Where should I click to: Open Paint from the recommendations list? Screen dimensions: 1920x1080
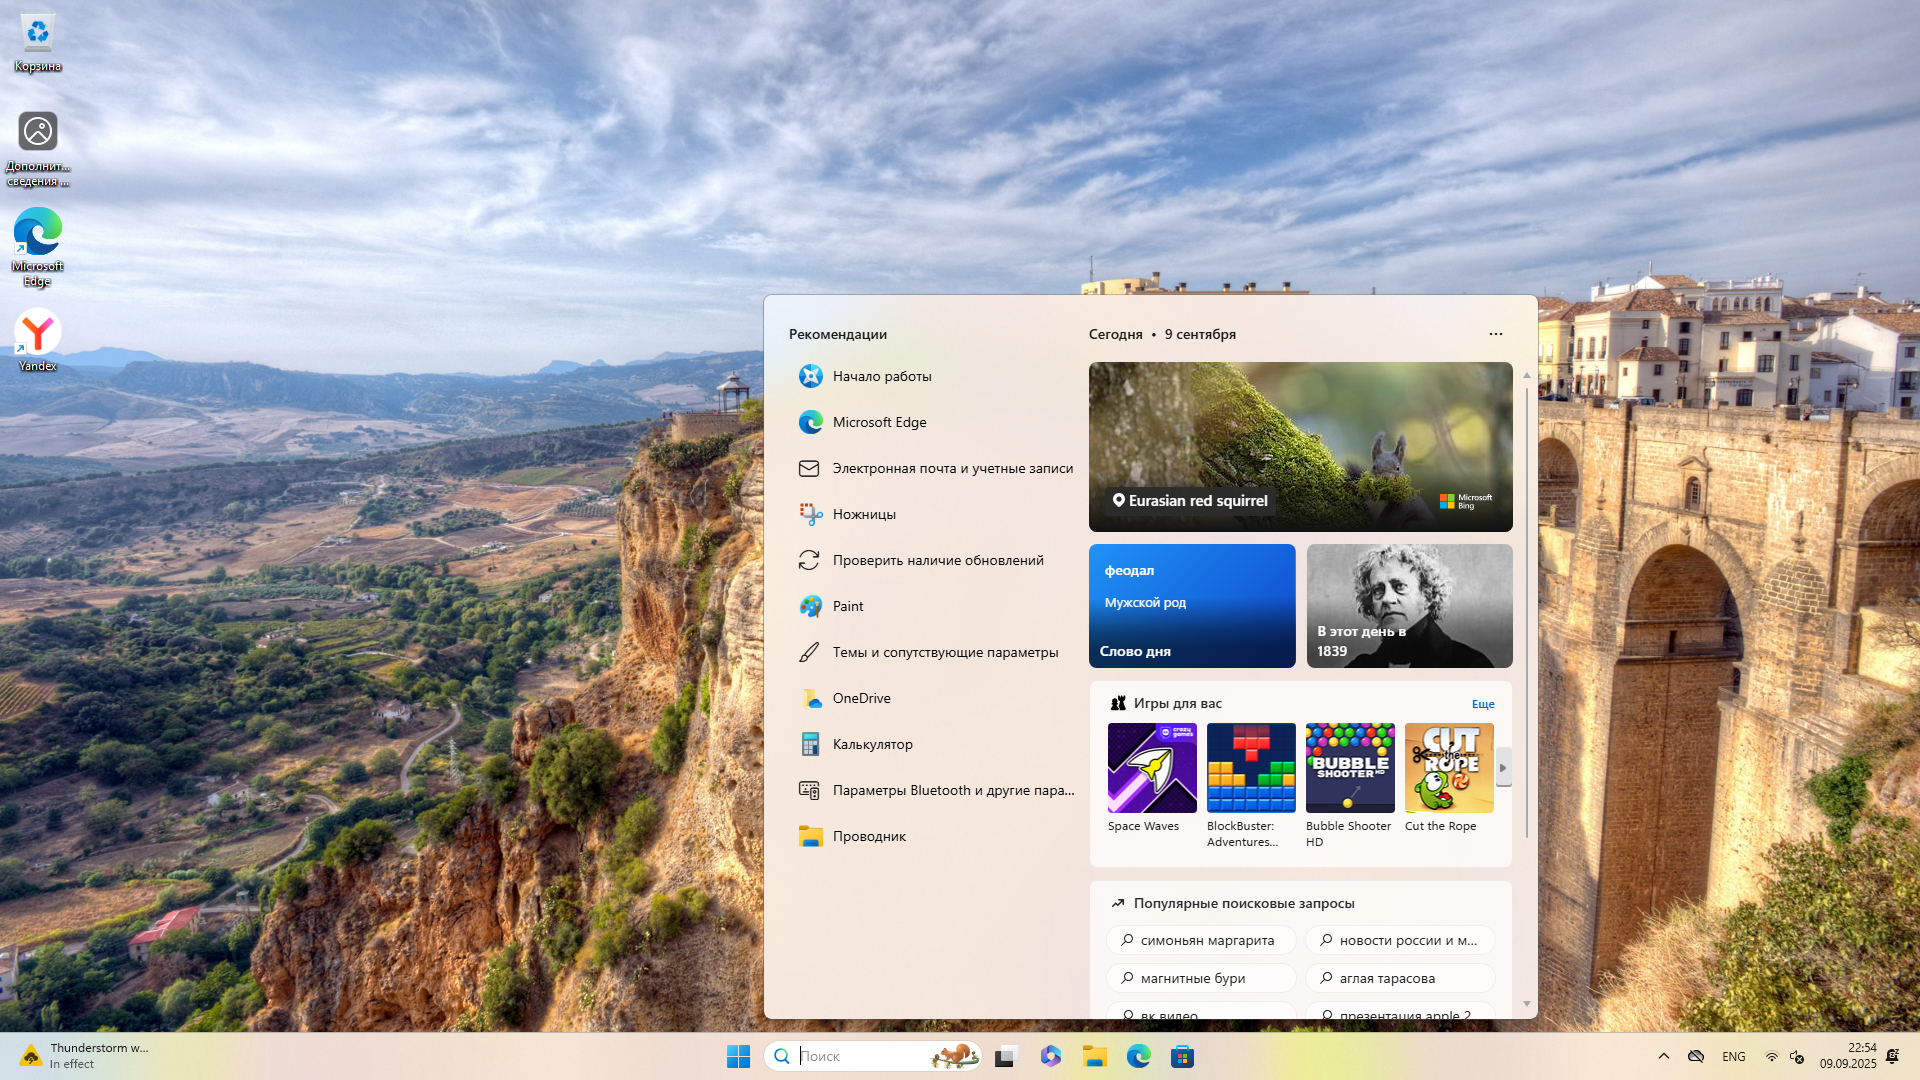(847, 606)
